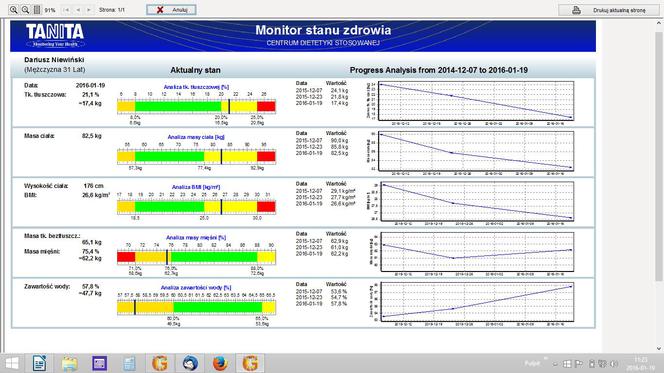Screen dimensions: 664x373
Task: Zoom in with the magnifier plus icon
Action: click(x=14, y=10)
